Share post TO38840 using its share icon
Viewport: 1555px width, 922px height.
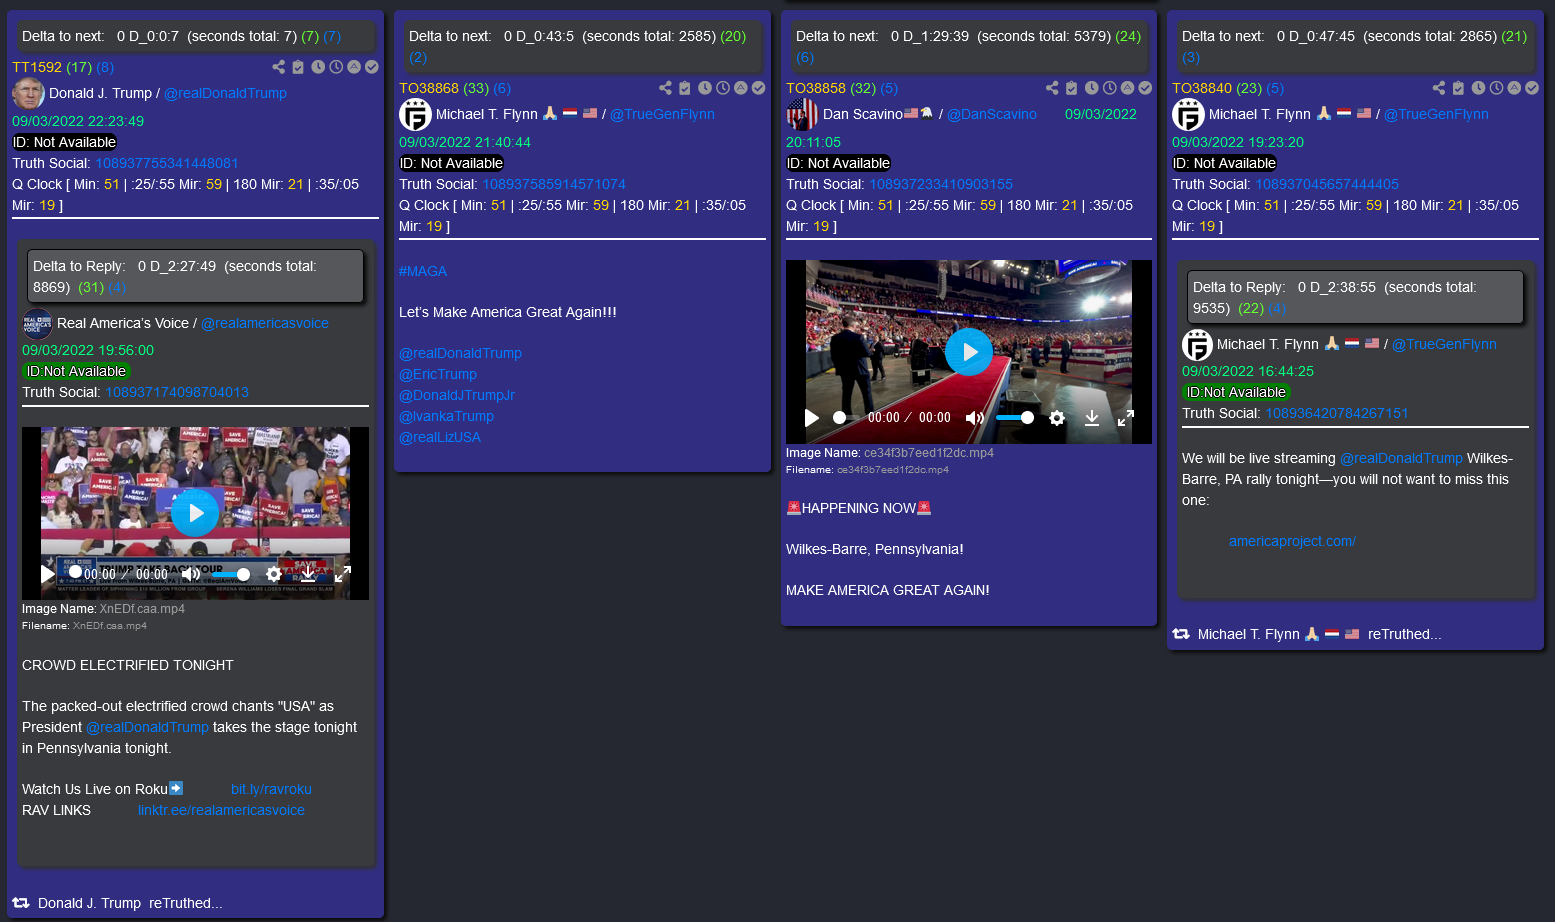click(x=1439, y=88)
